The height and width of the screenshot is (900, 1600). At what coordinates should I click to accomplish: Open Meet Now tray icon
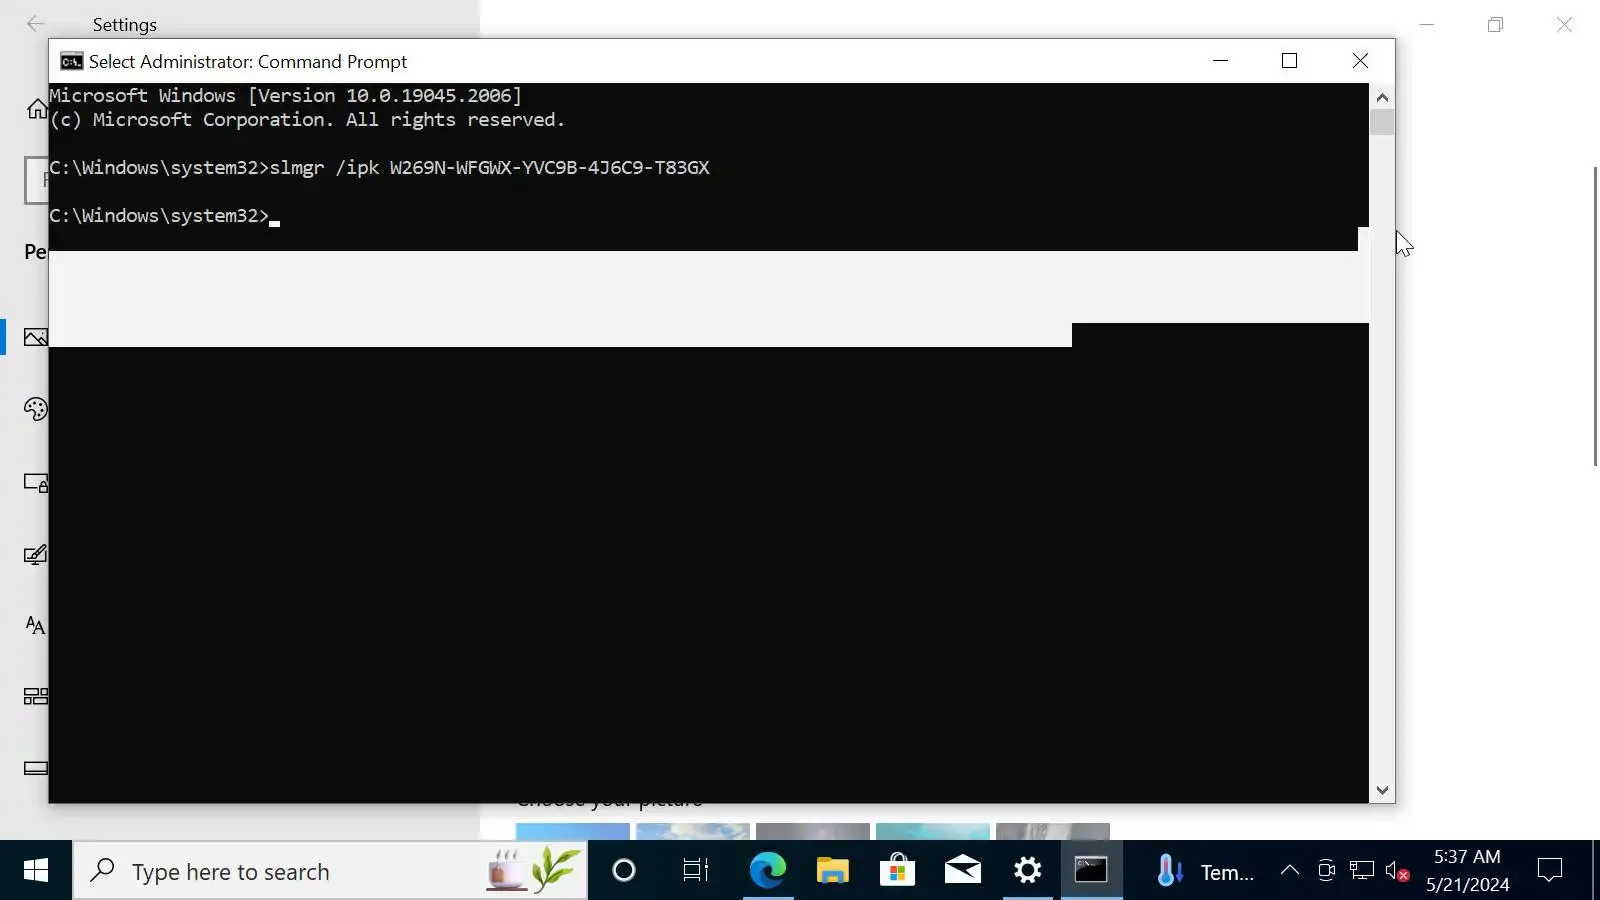(1326, 871)
